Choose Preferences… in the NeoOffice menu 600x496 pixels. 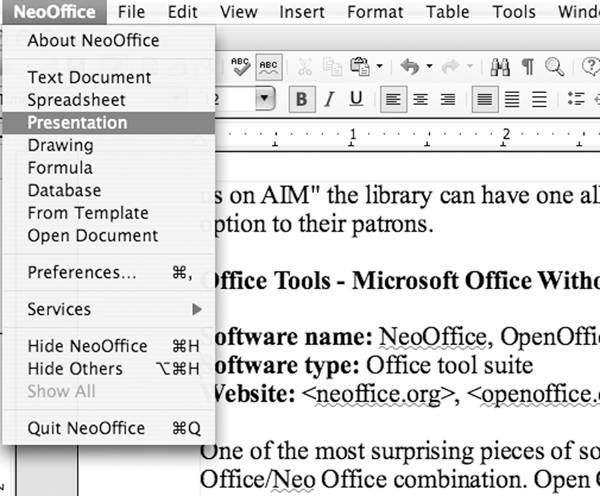click(82, 272)
